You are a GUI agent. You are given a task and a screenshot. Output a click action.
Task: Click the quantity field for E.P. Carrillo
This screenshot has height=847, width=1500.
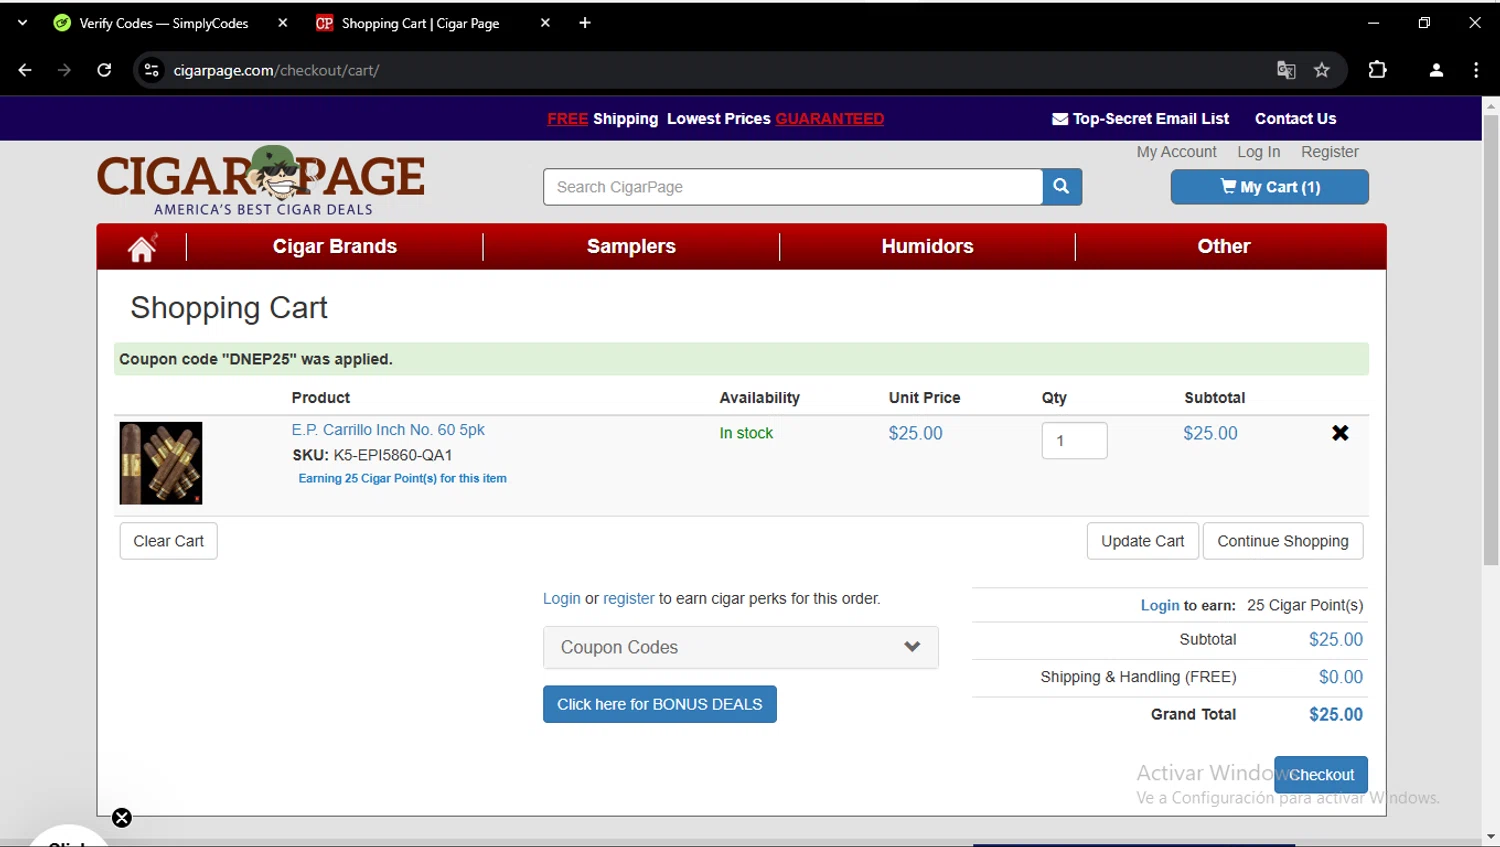tap(1074, 440)
